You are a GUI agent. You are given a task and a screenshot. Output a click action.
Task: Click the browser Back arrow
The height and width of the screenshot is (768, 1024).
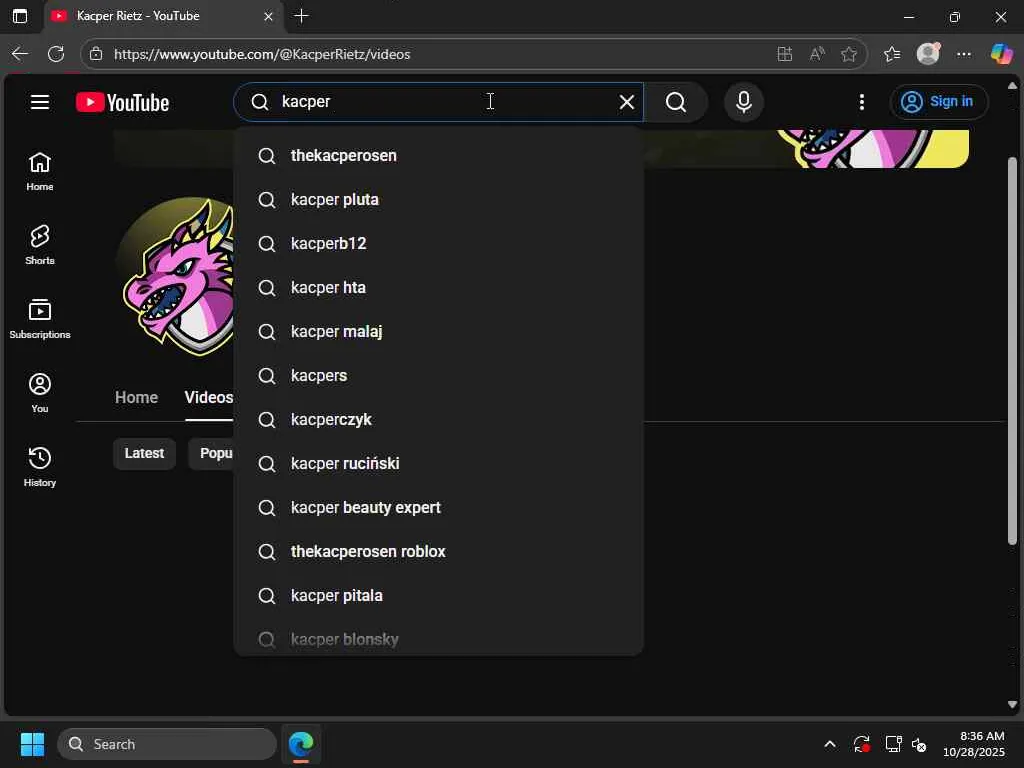click(x=20, y=54)
